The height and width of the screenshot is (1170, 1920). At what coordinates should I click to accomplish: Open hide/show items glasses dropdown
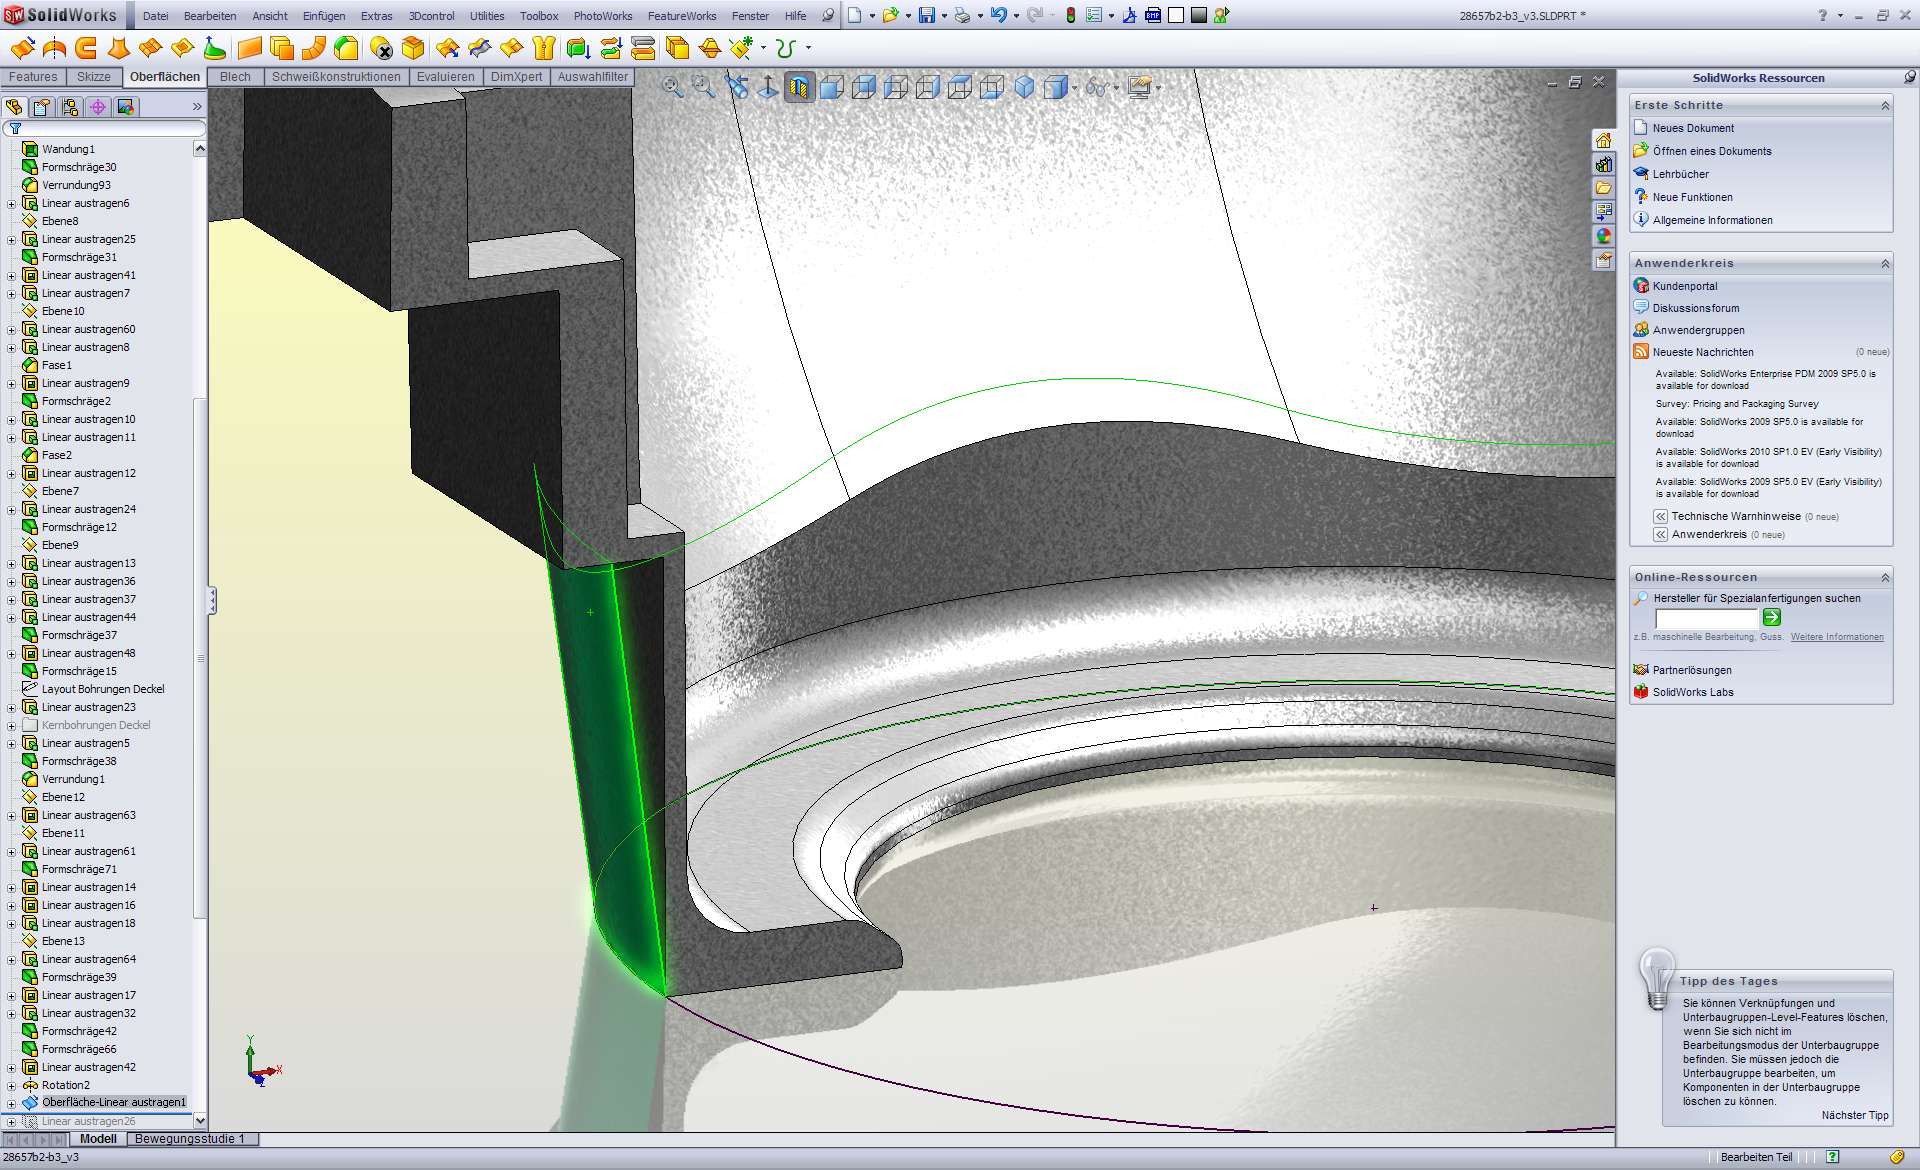click(x=1099, y=88)
